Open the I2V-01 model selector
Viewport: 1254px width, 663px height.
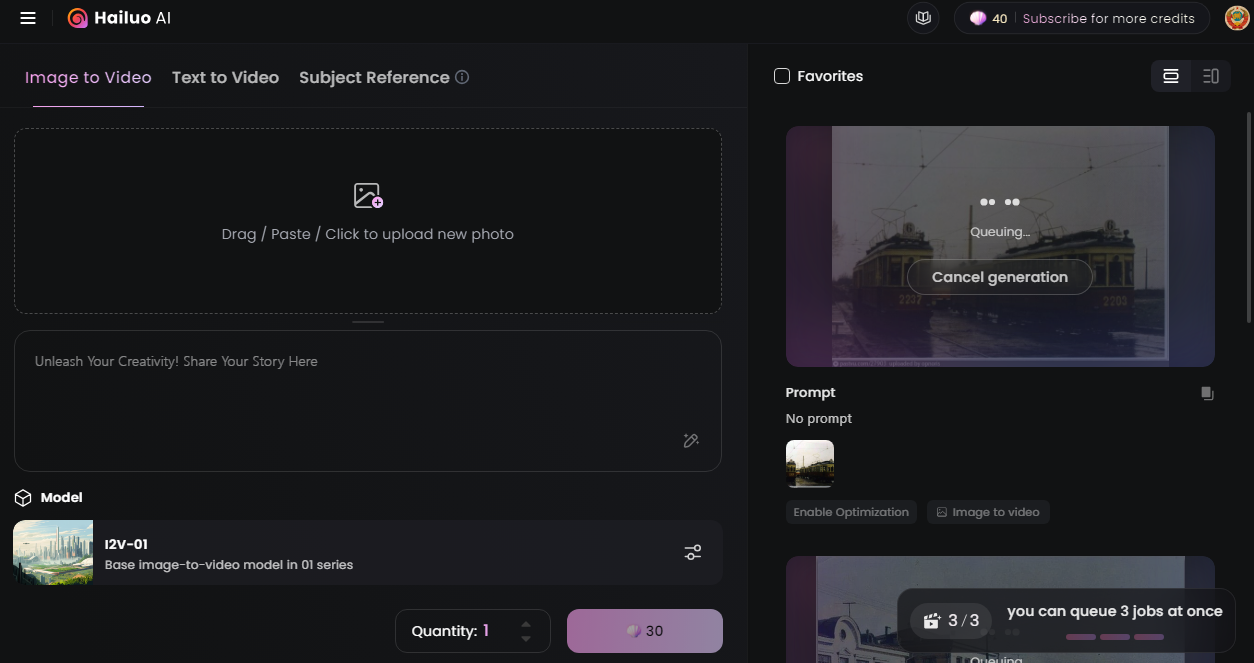pyautogui.click(x=368, y=552)
